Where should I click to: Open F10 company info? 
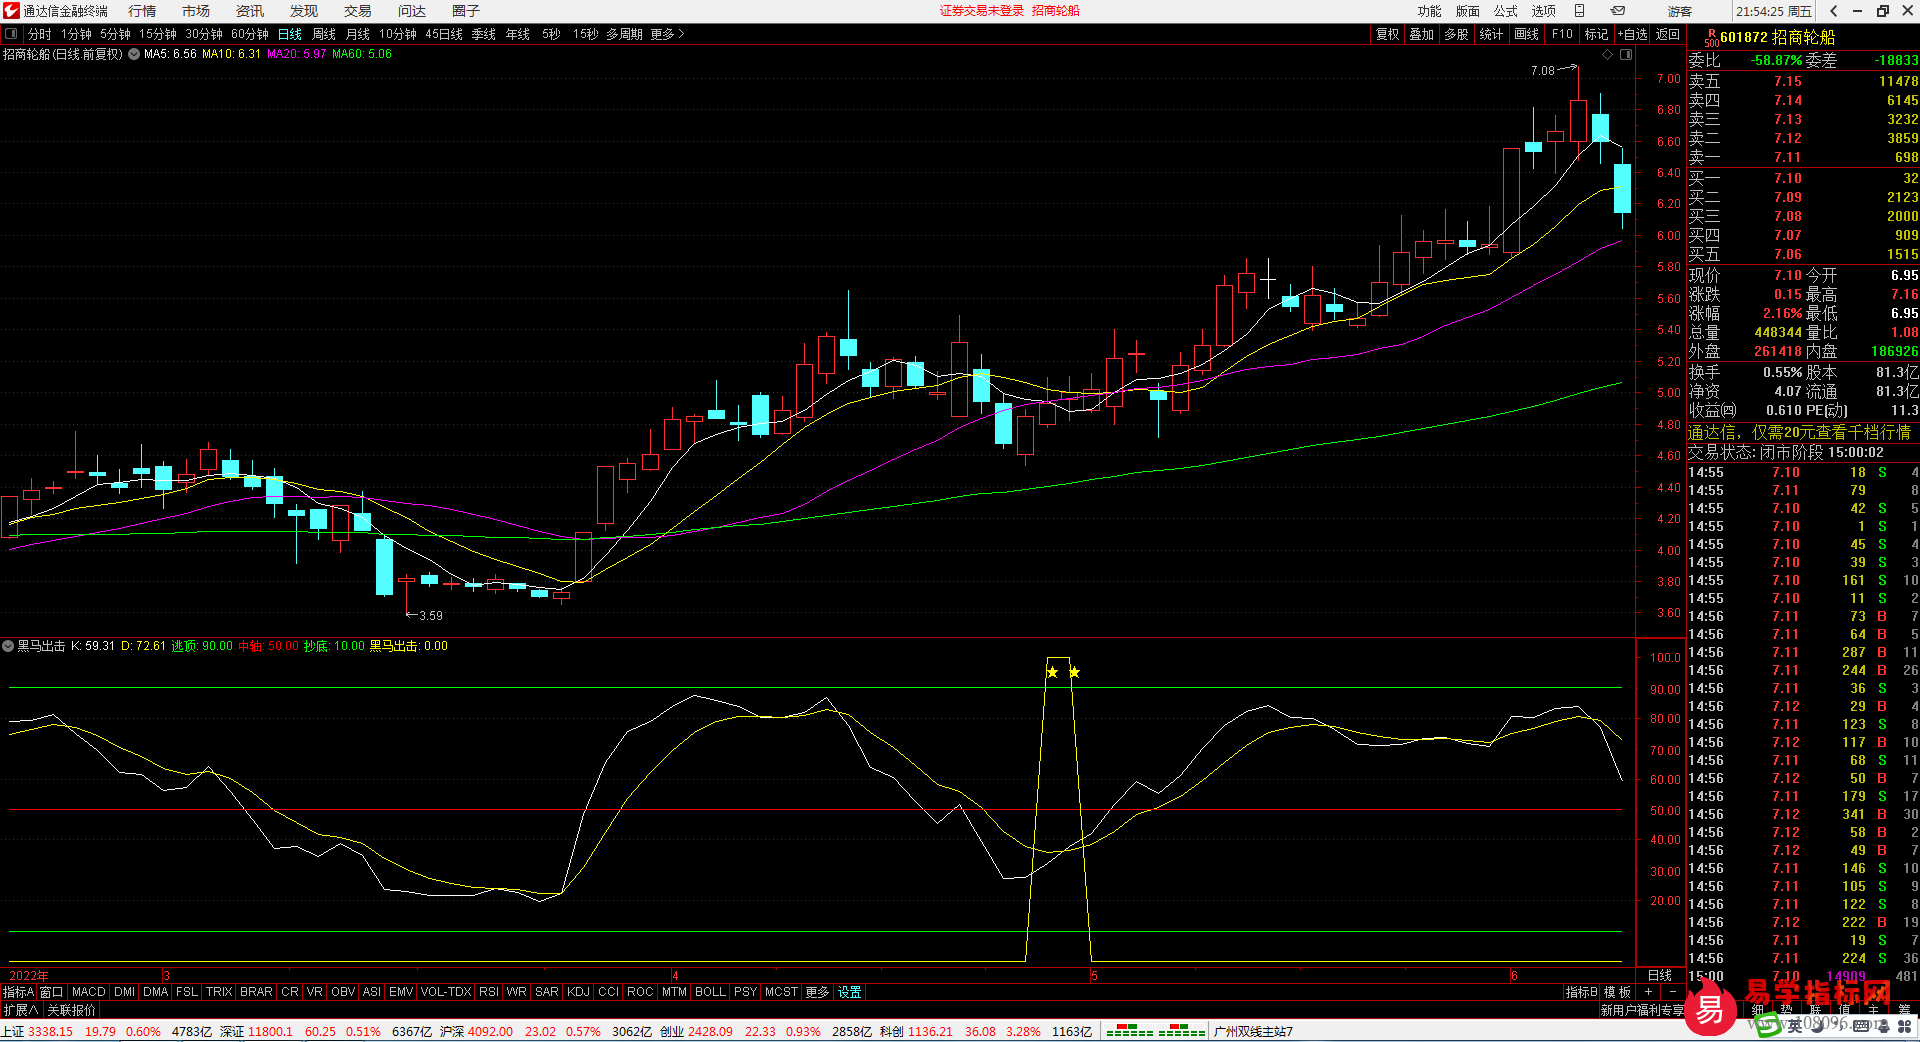pyautogui.click(x=1562, y=34)
